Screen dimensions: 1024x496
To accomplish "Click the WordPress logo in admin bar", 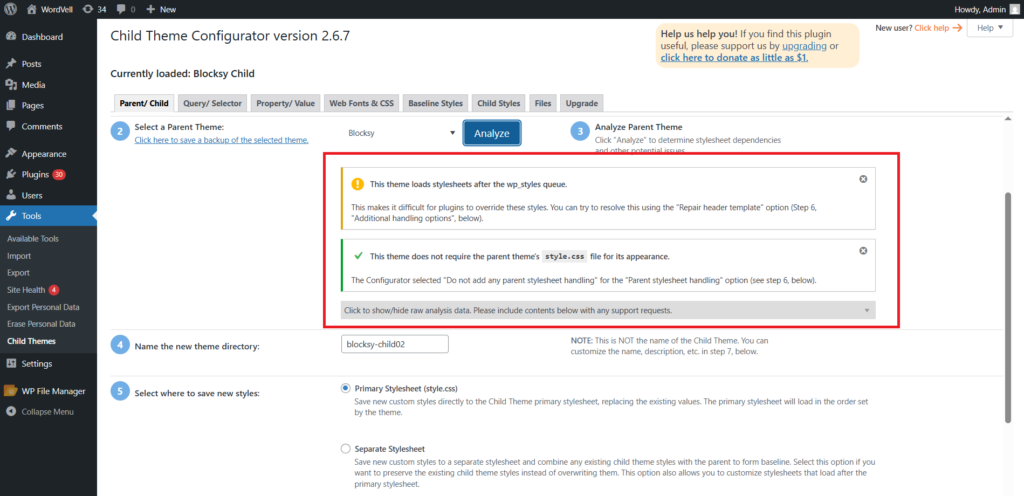I will tap(11, 9).
